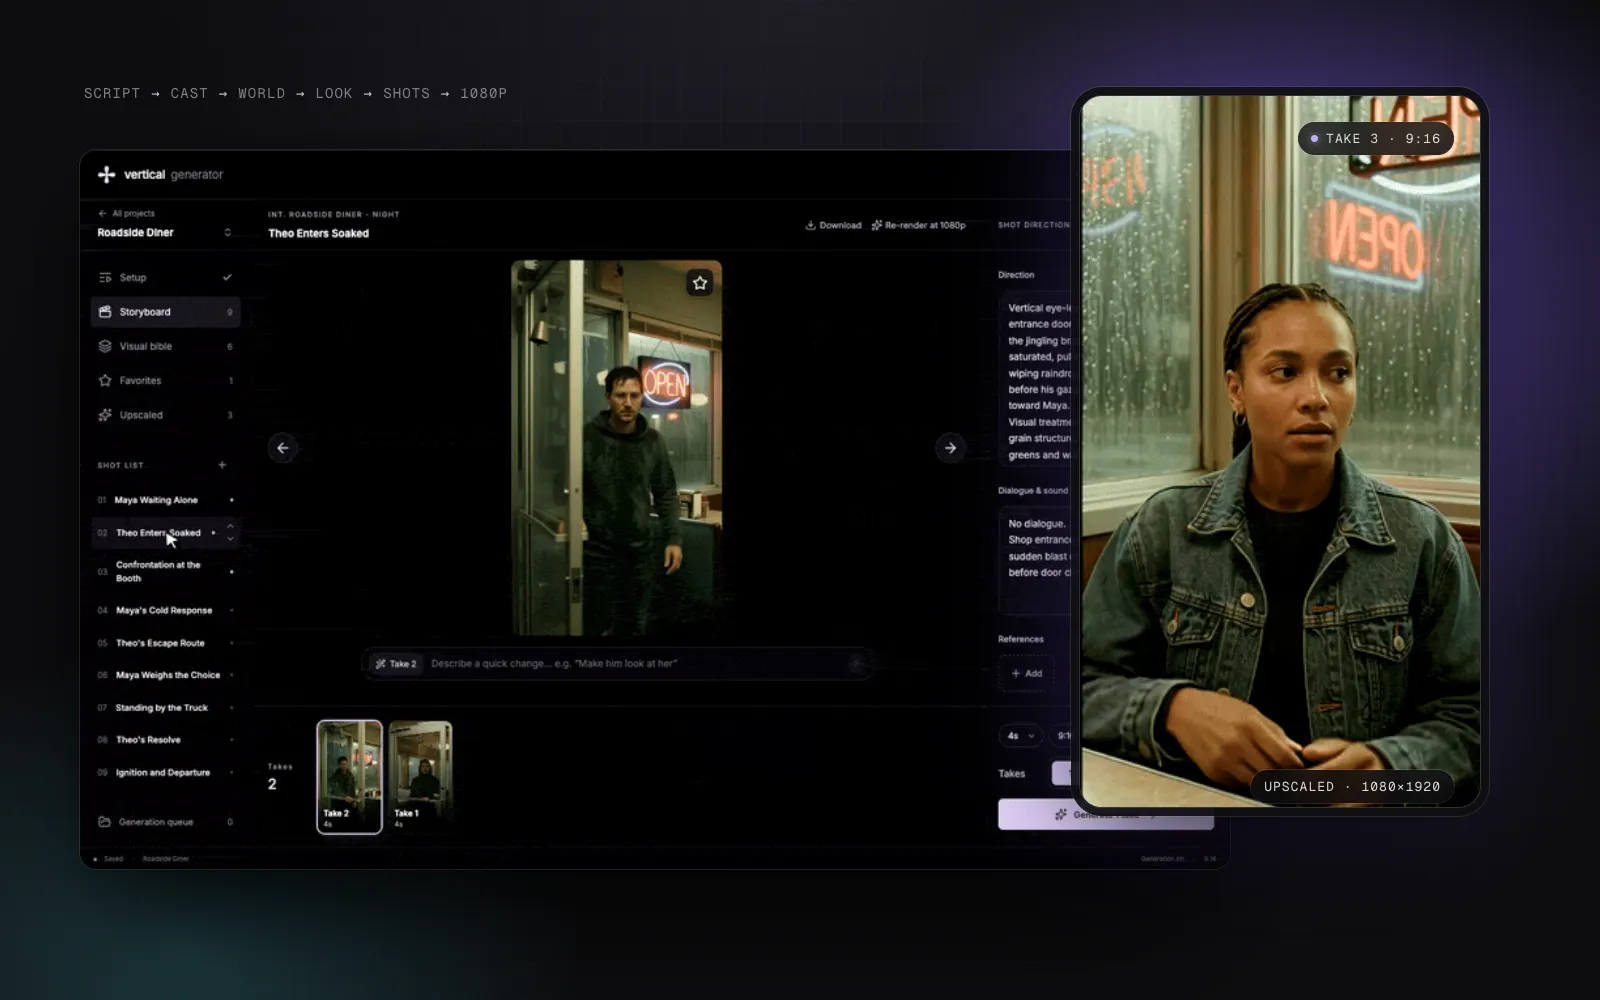Open the Upscaled section
Screen dimensions: 1600x1000
point(165,415)
